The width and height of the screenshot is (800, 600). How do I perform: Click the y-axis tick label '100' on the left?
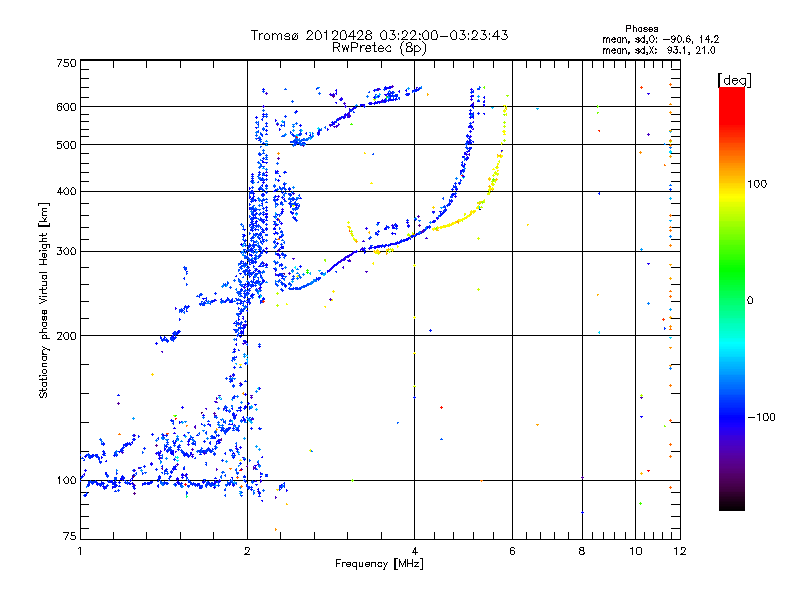click(66, 481)
